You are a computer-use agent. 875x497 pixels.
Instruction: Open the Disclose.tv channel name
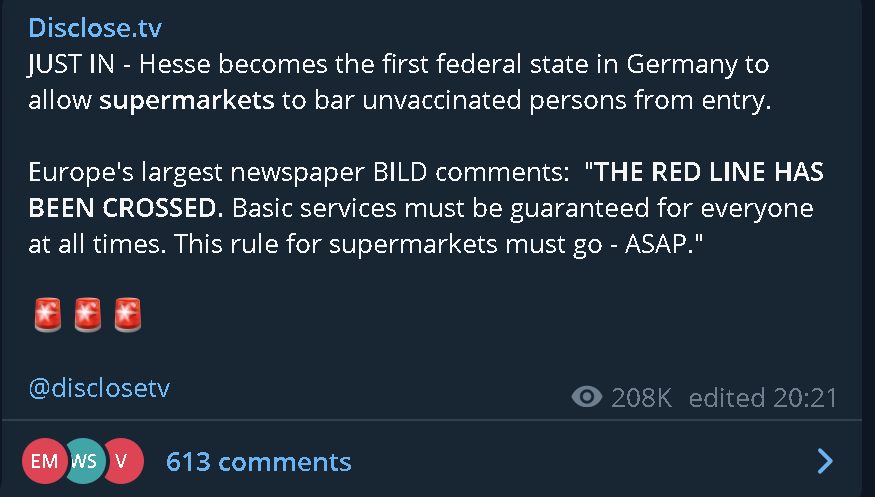coord(95,27)
